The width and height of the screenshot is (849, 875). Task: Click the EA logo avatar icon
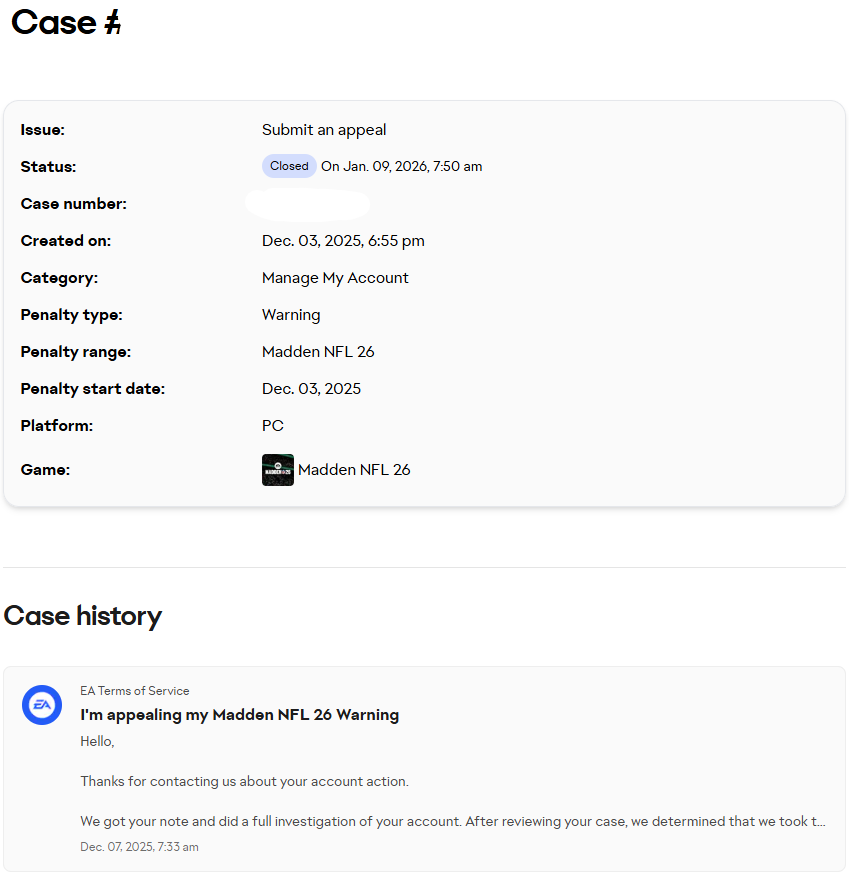[x=42, y=705]
